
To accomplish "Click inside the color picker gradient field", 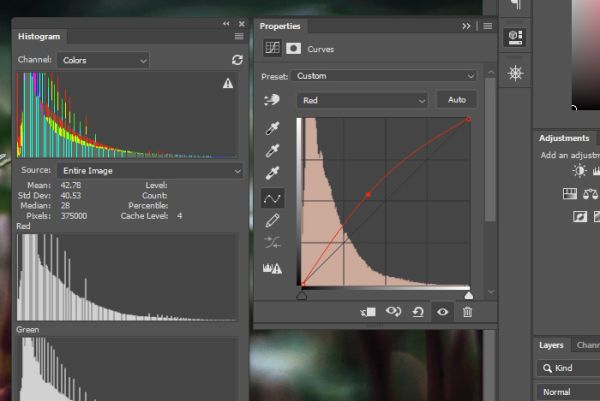I will tap(586, 55).
